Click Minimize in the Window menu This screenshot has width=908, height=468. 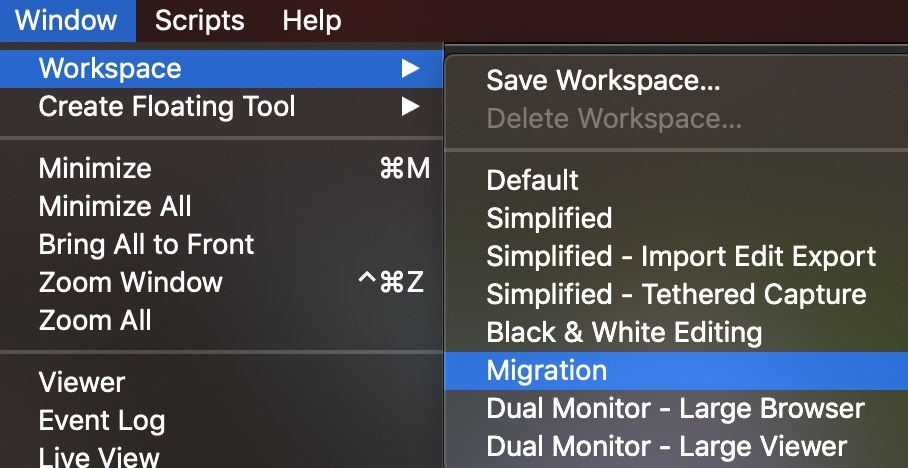(95, 168)
